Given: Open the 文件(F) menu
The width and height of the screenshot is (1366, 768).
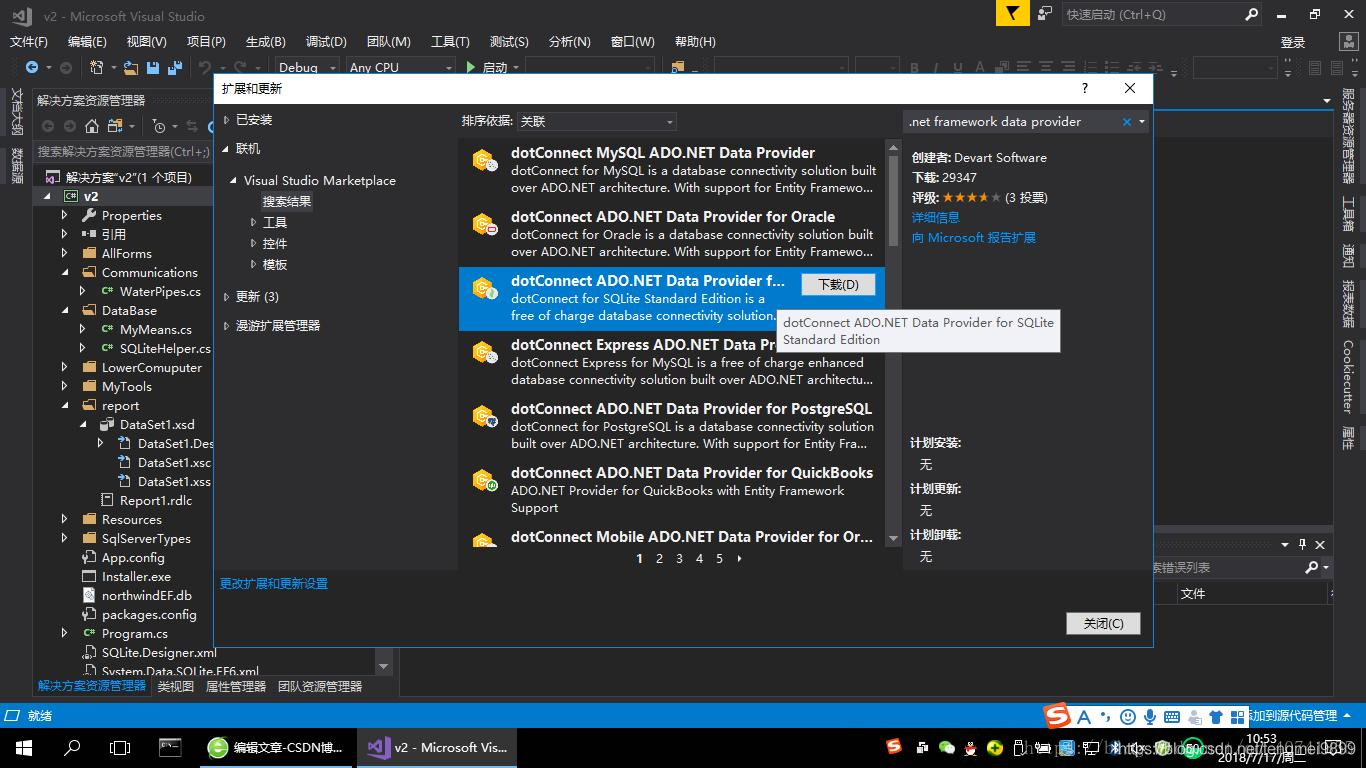Looking at the screenshot, I should (29, 41).
